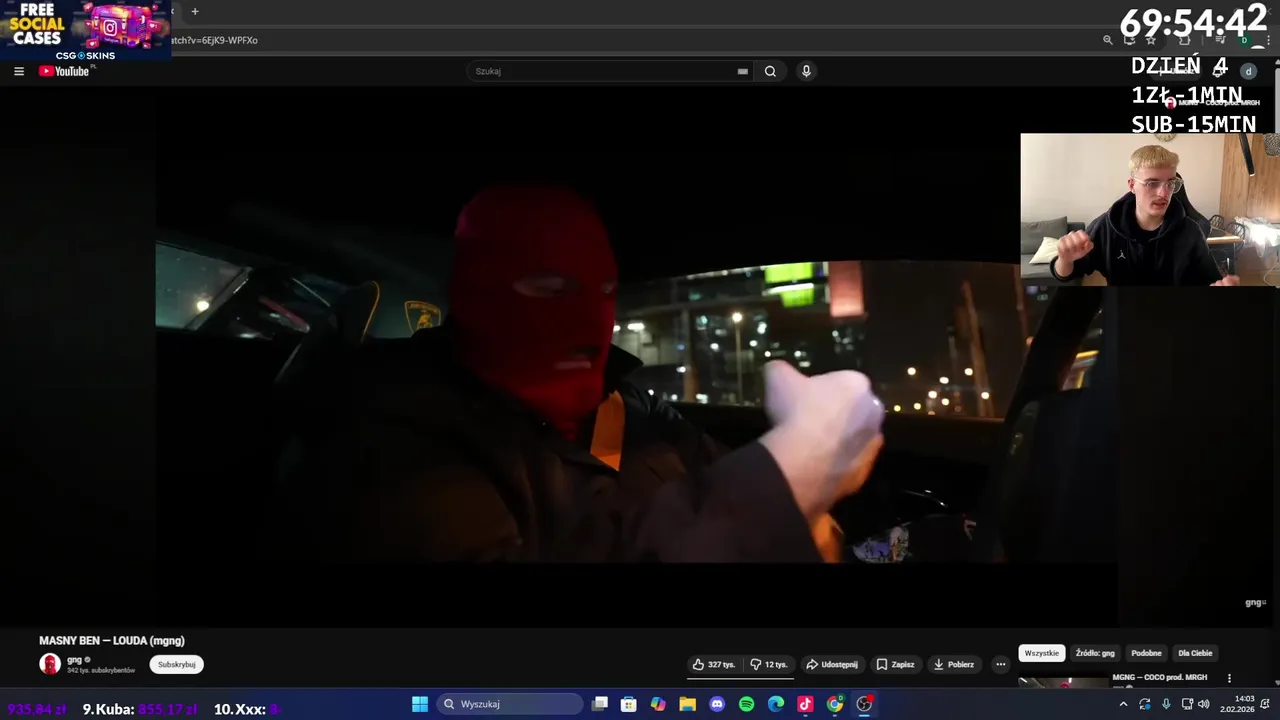Launch Microsoft Store from the taskbar

point(629,704)
